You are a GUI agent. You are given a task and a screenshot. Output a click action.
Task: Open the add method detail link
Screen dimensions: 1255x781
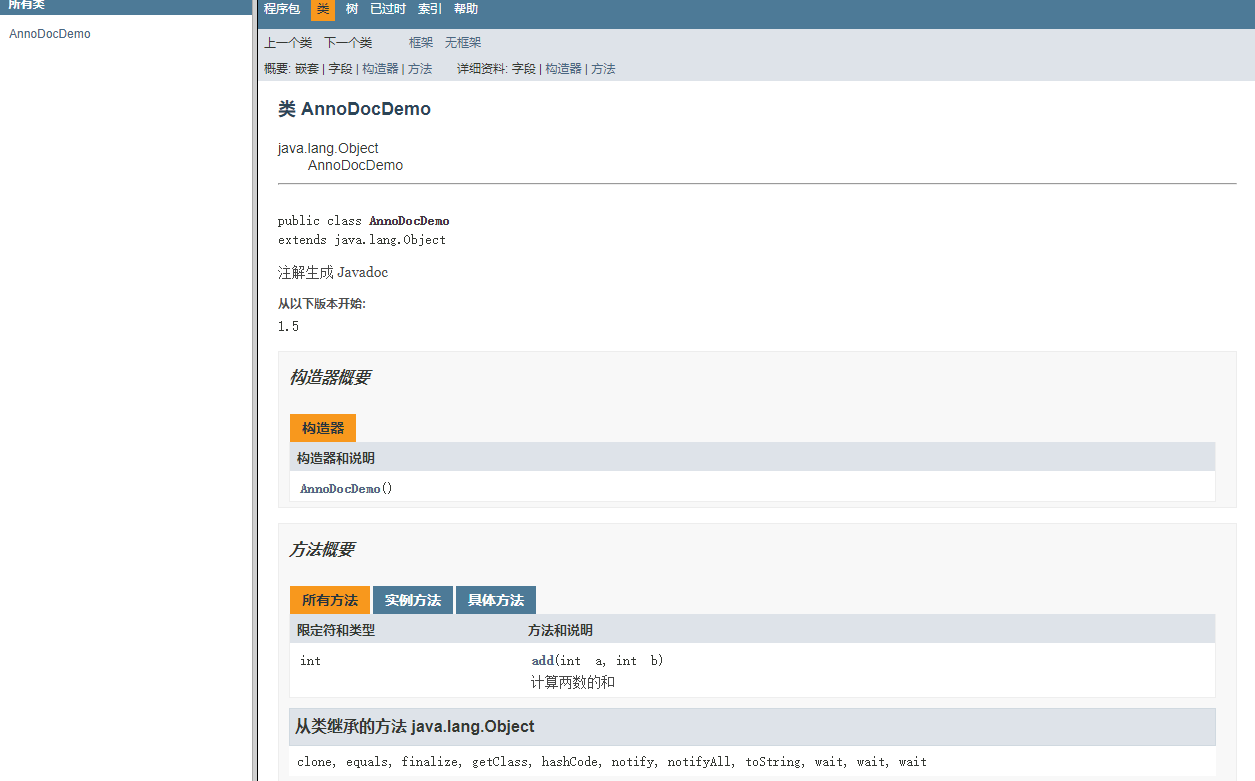click(542, 661)
